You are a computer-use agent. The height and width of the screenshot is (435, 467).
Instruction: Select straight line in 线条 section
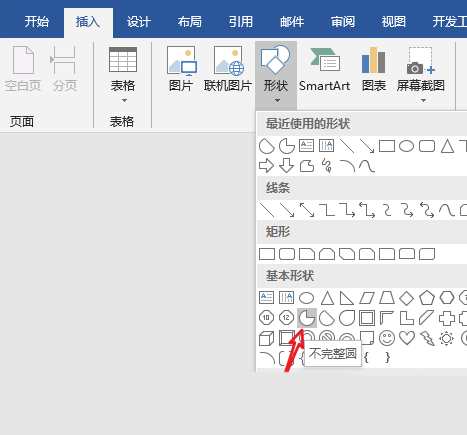pos(267,210)
